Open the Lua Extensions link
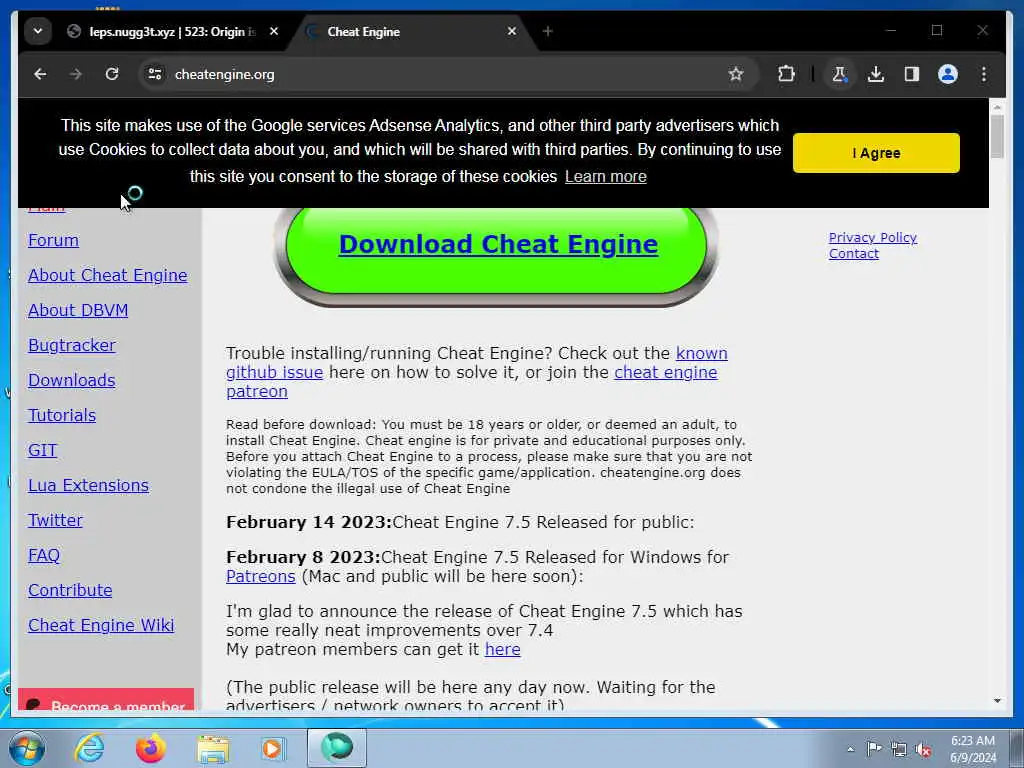Screen dimensions: 1024x768 tap(88, 485)
